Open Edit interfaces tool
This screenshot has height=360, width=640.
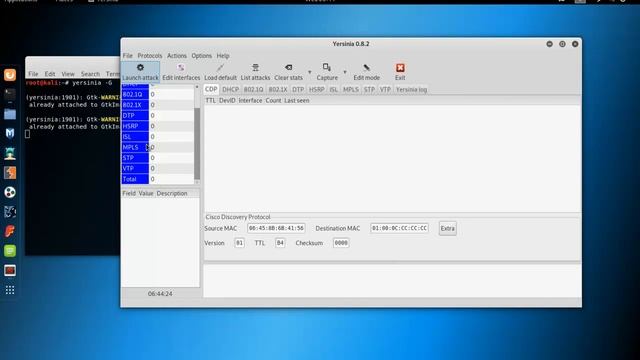pyautogui.click(x=181, y=72)
